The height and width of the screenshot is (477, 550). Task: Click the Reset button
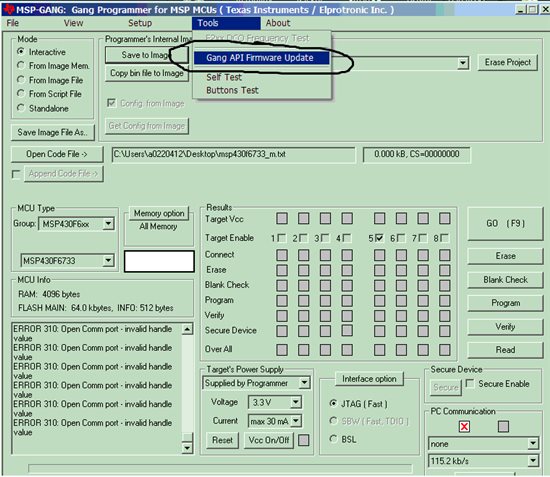click(222, 440)
